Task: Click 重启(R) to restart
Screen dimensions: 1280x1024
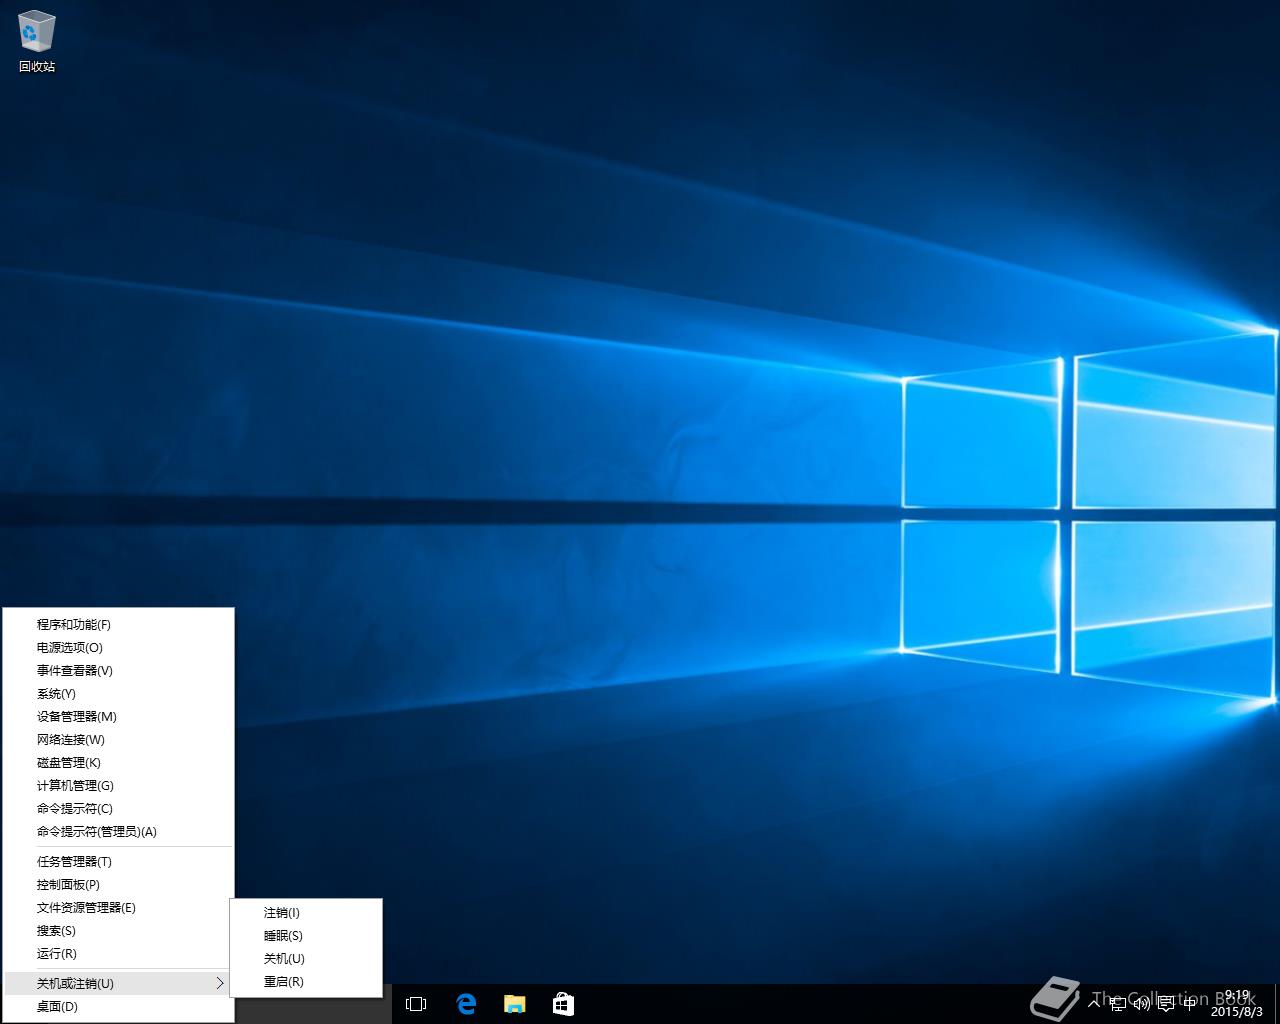Action: pyautogui.click(x=284, y=982)
